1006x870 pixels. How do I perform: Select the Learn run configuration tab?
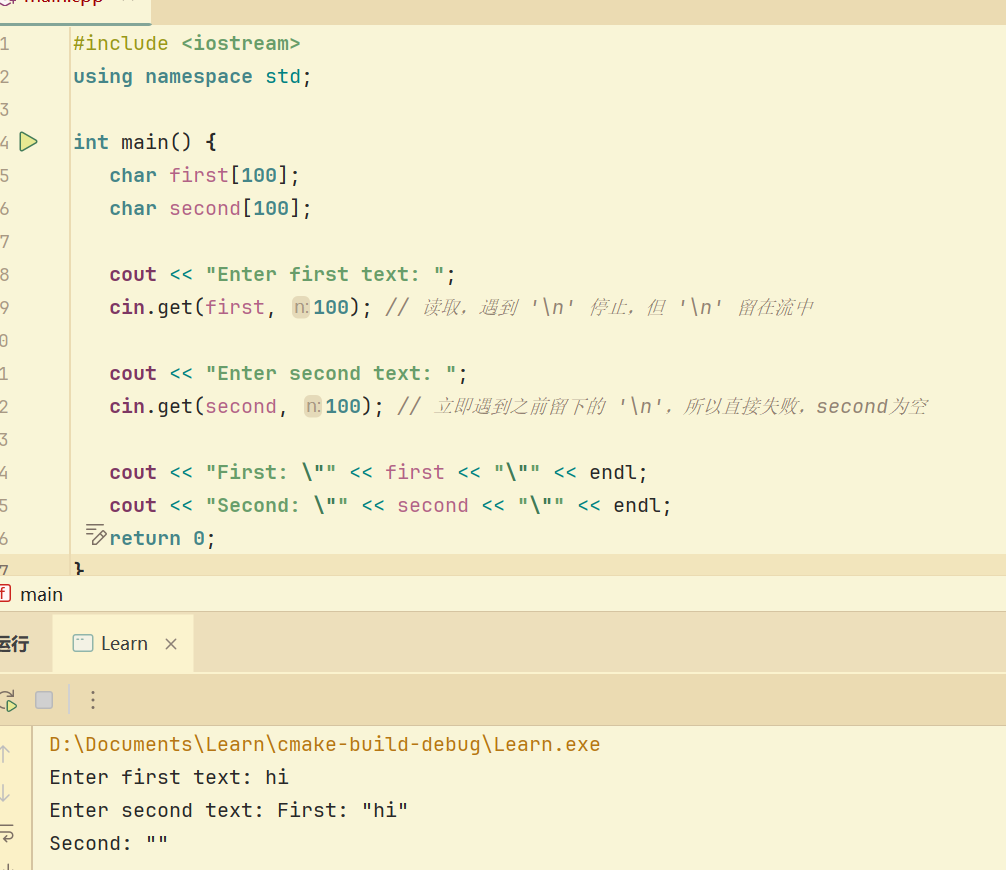[124, 644]
